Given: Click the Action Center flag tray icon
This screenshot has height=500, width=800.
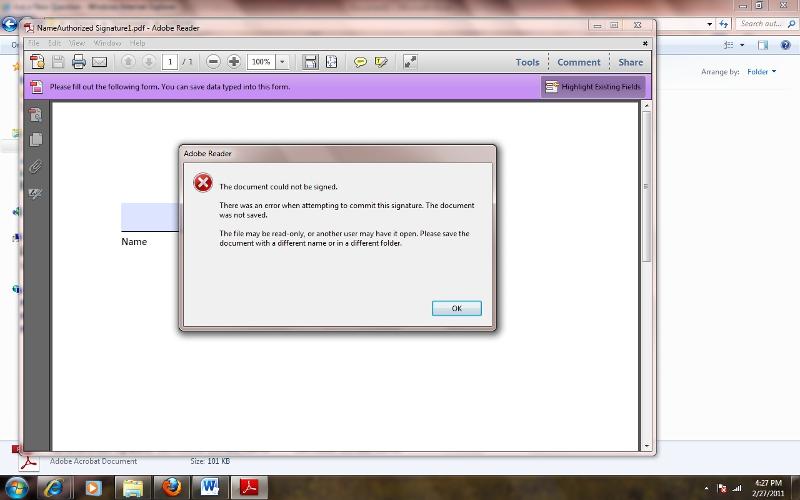Looking at the screenshot, I should (722, 488).
